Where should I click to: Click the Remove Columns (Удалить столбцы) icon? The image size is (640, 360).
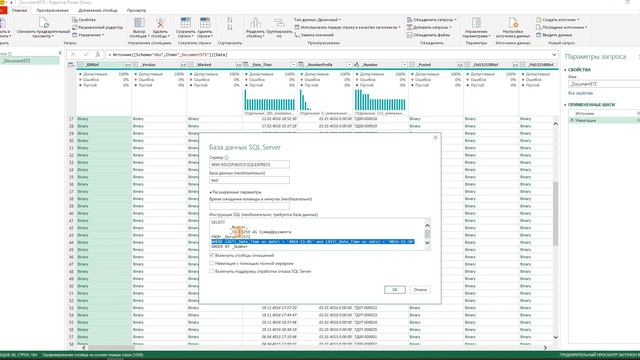click(x=160, y=23)
